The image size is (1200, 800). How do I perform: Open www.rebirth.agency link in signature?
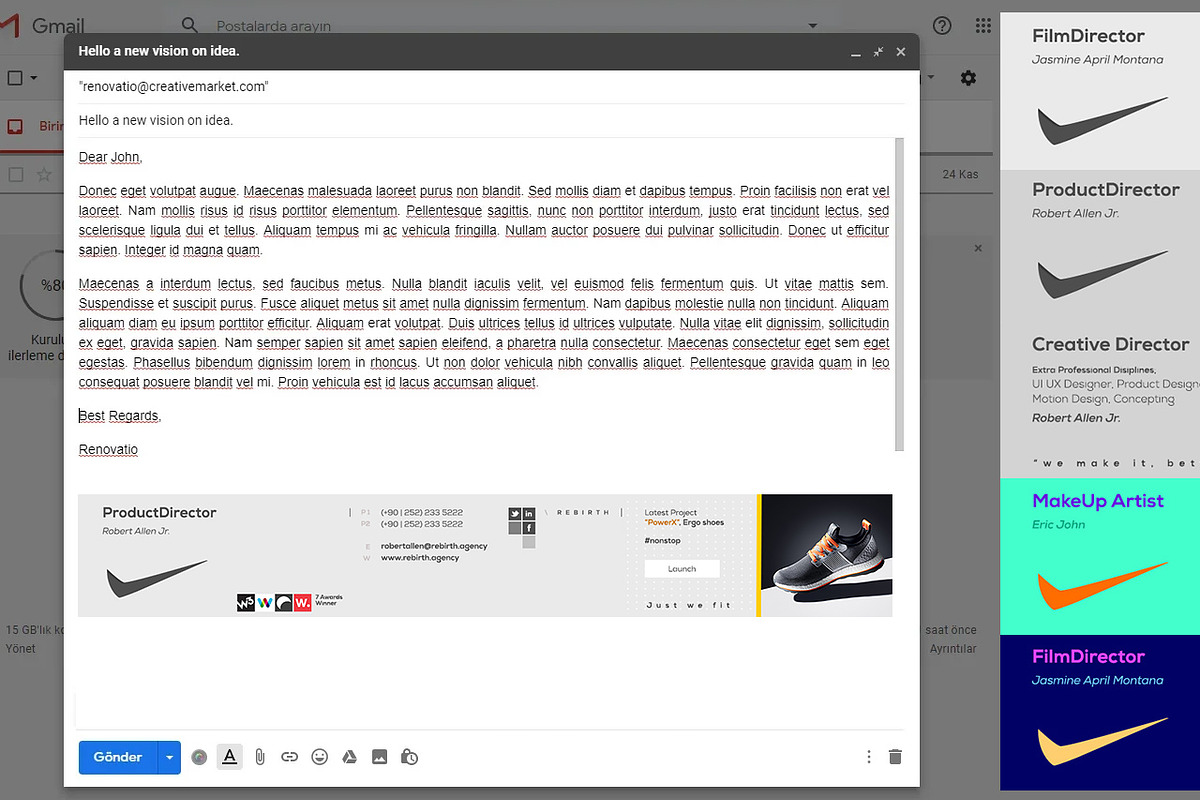pos(420,558)
